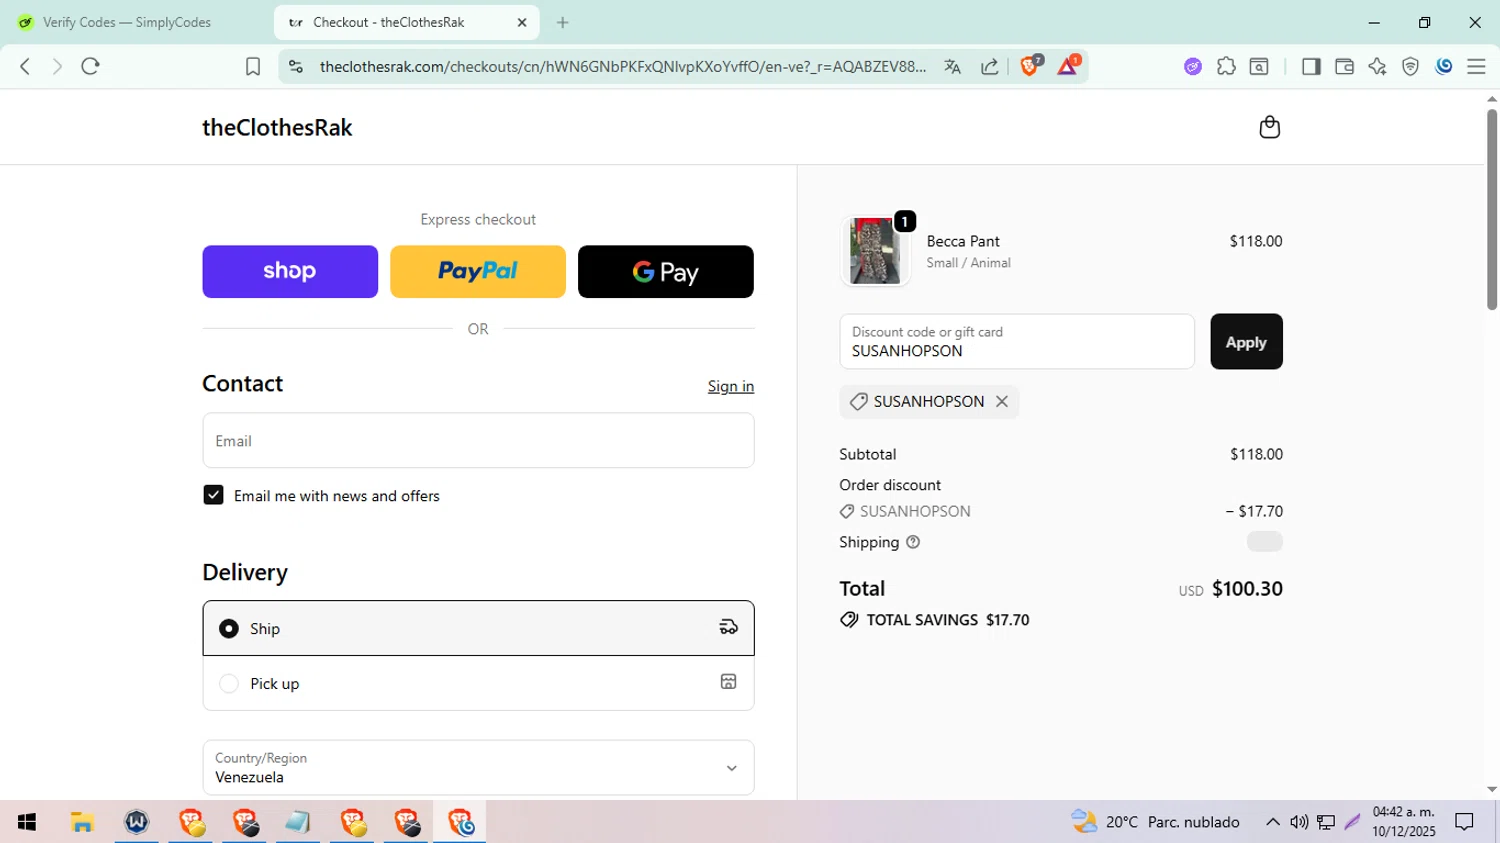The height and width of the screenshot is (843, 1500).
Task: Switch to the Verify Codes SimplyCodes tab
Action: pyautogui.click(x=126, y=22)
